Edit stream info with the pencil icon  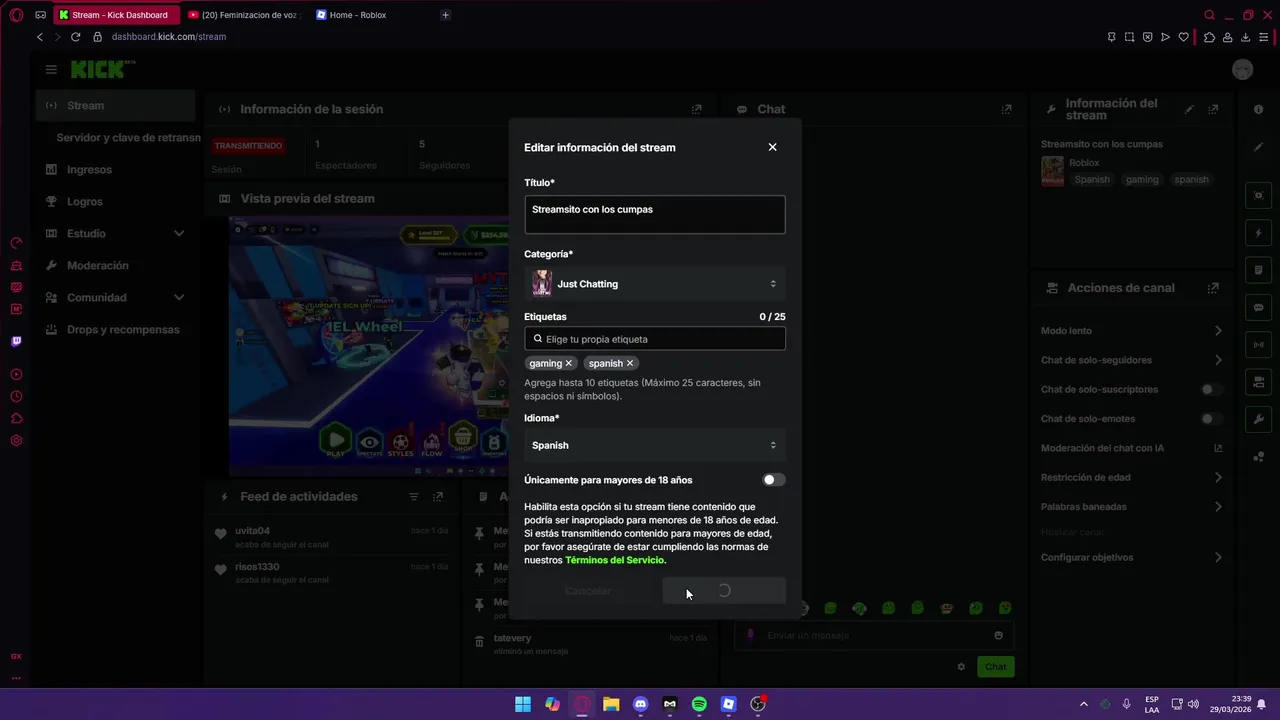pos(1189,109)
